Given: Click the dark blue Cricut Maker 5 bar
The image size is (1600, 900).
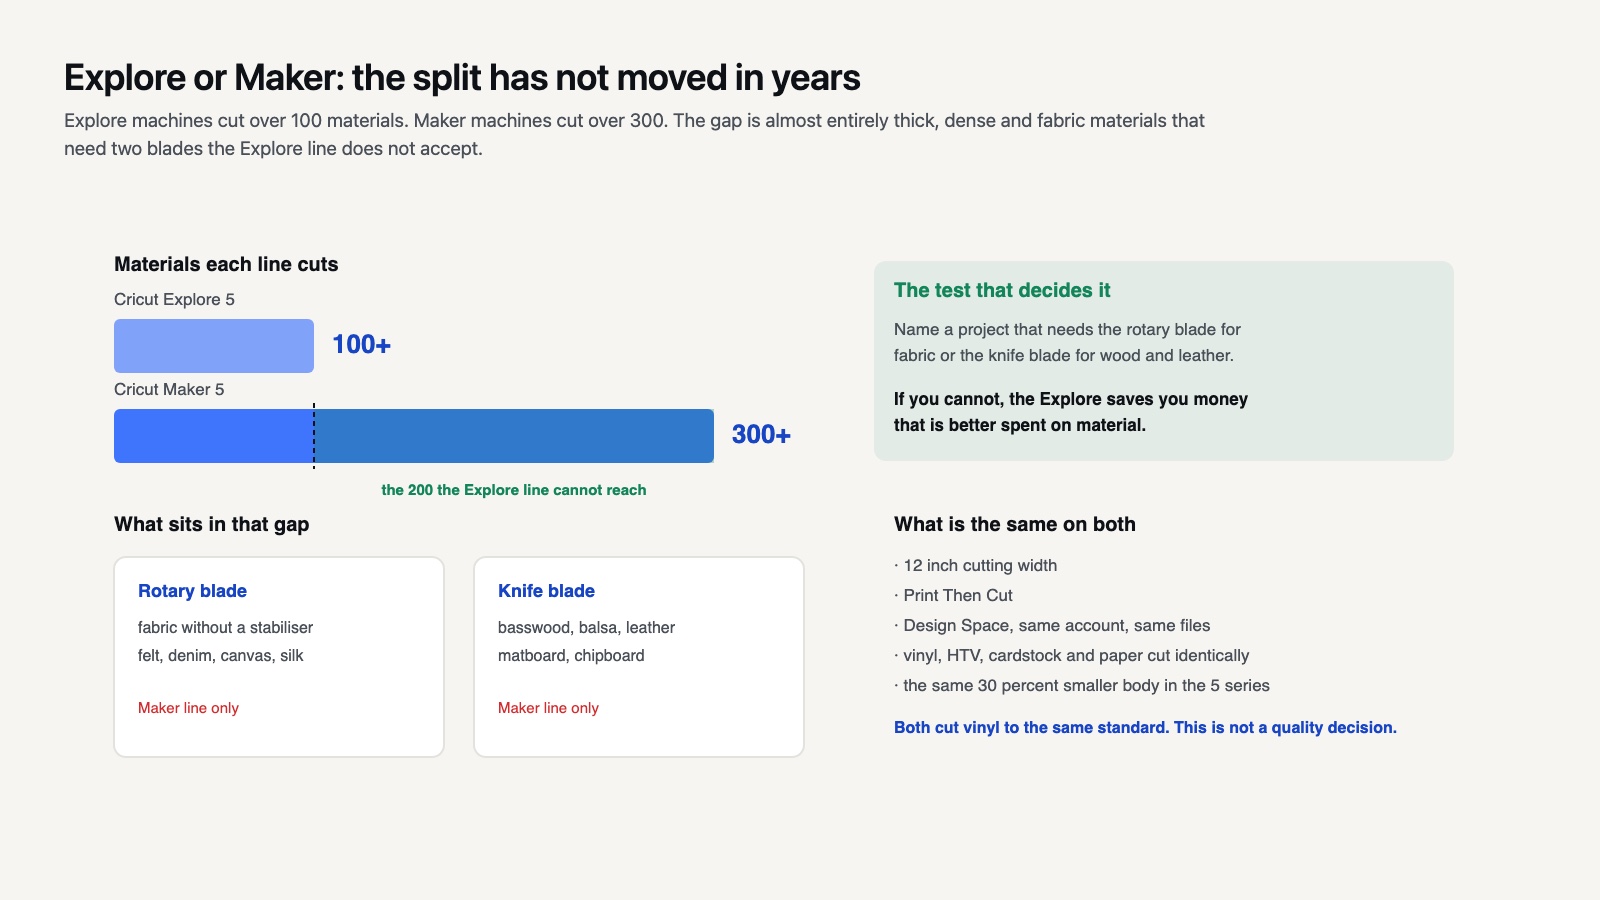Looking at the screenshot, I should (414, 436).
